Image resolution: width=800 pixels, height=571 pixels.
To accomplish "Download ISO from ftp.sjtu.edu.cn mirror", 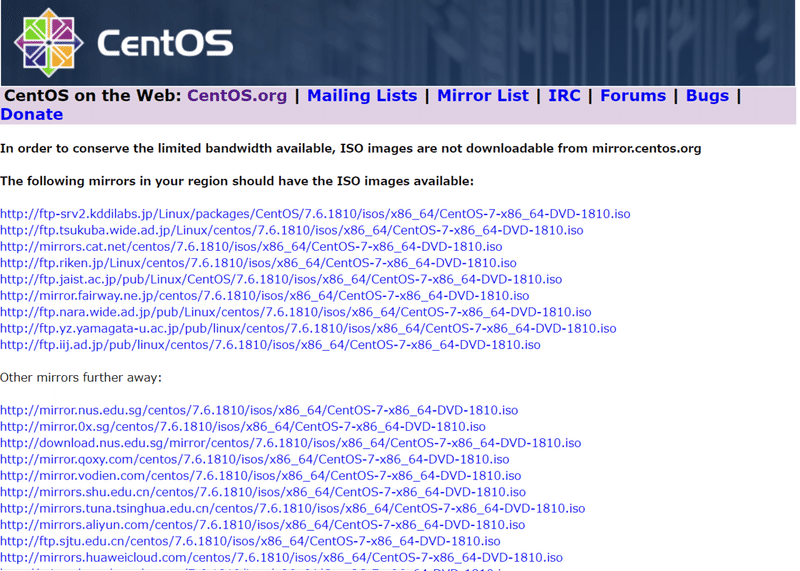I will [250, 541].
